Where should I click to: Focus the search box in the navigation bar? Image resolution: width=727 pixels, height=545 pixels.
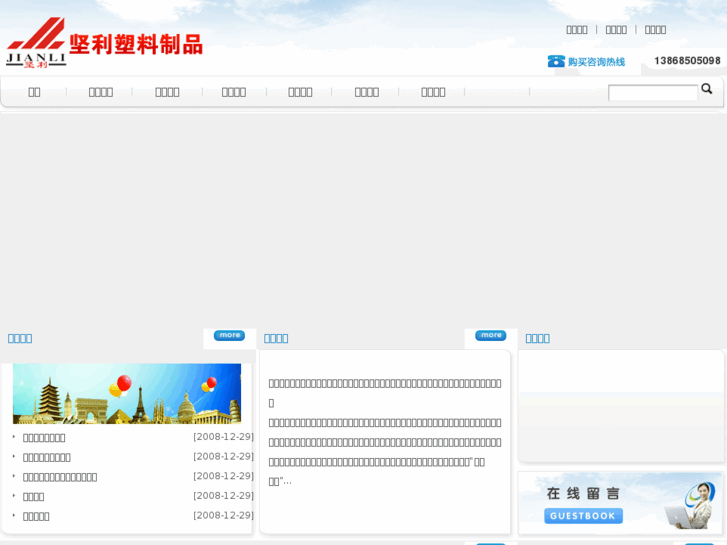pyautogui.click(x=652, y=93)
